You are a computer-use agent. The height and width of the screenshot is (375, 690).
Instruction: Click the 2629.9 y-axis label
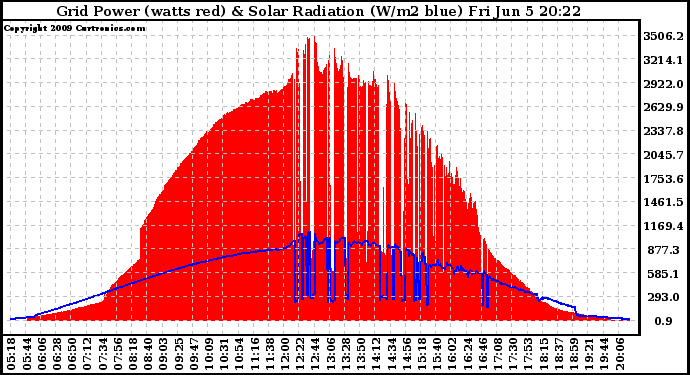[663, 107]
